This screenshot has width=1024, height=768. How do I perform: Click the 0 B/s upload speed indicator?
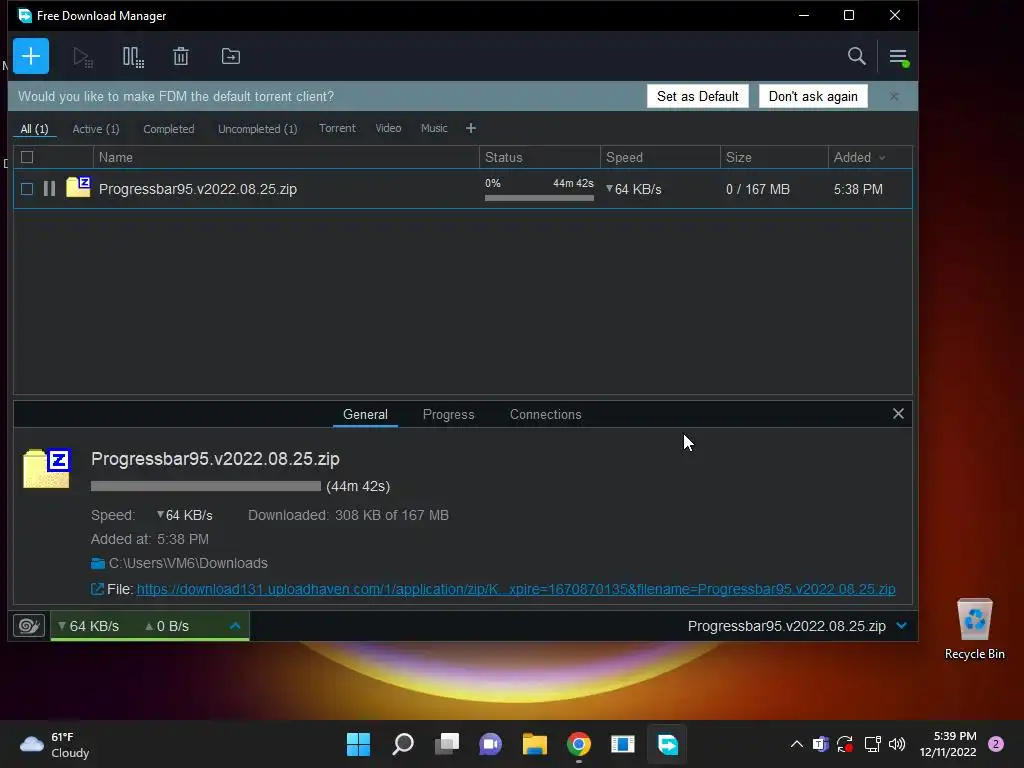point(167,626)
